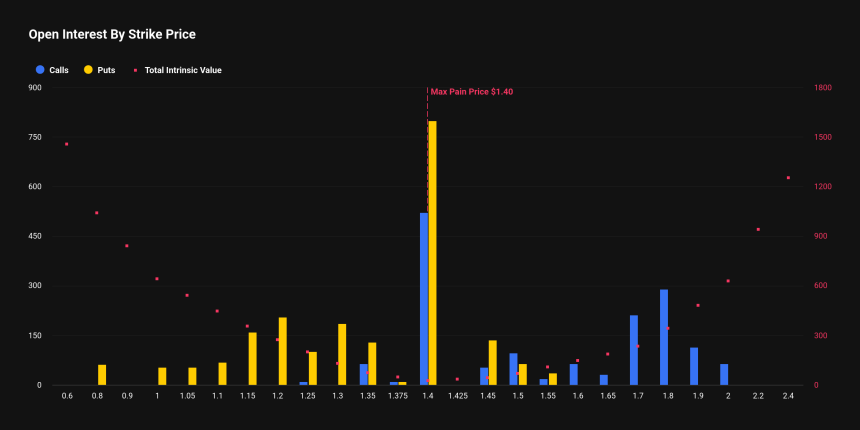
Task: Click the blue Calls bar at 1.4
Action: (423, 298)
